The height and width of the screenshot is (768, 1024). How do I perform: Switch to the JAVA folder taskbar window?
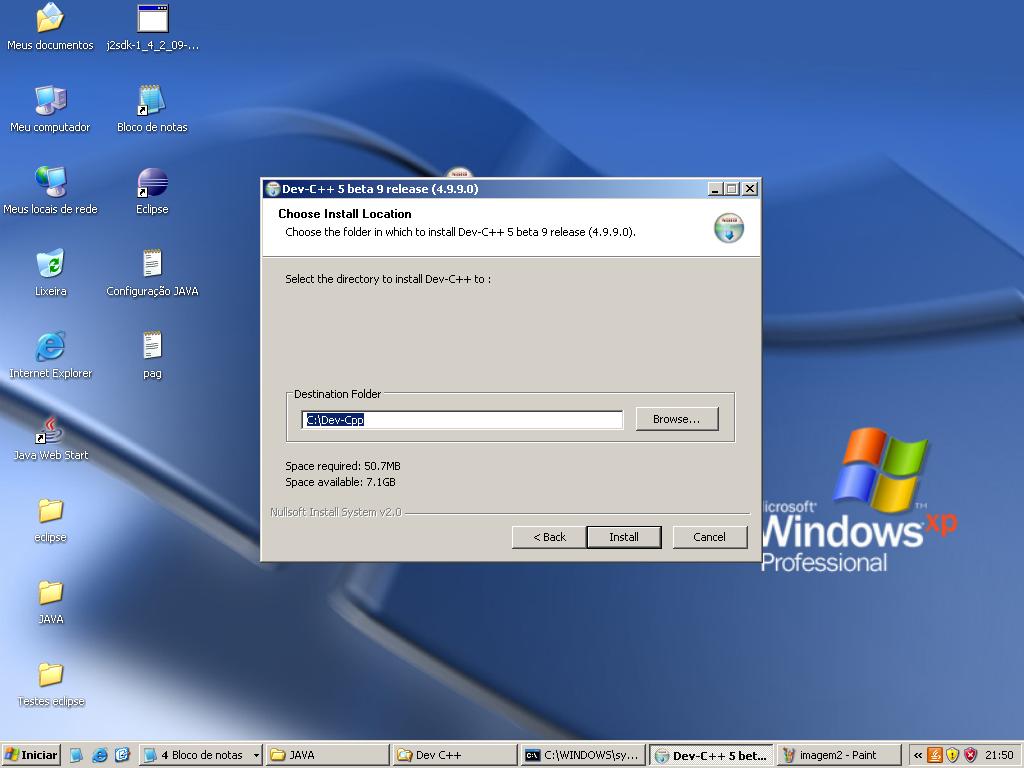[x=327, y=755]
